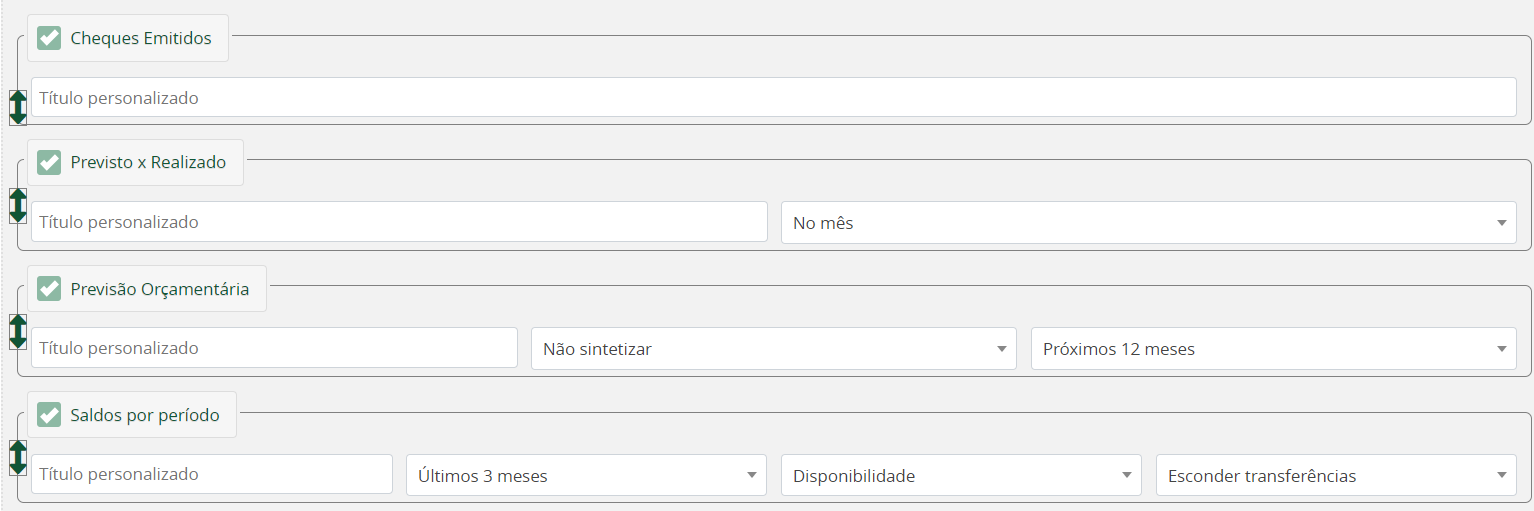Click the reorder arrow icon beside Previsão Orçamentária
Image resolution: width=1534 pixels, height=511 pixels.
click(17, 331)
